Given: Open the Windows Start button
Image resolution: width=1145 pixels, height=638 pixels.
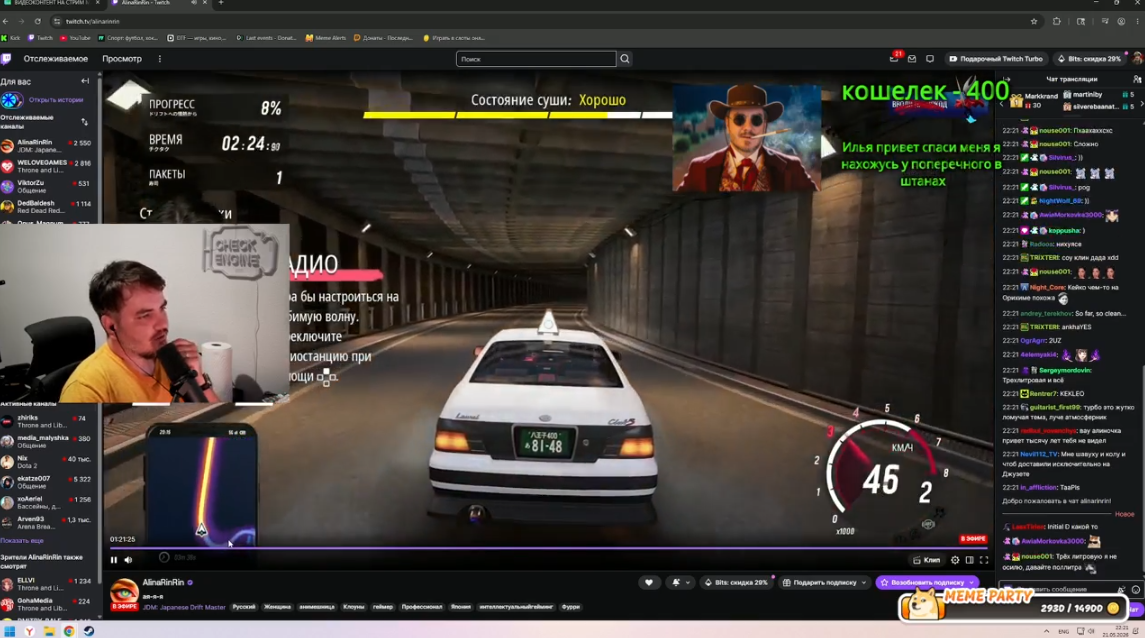Looking at the screenshot, I should click(x=9, y=631).
